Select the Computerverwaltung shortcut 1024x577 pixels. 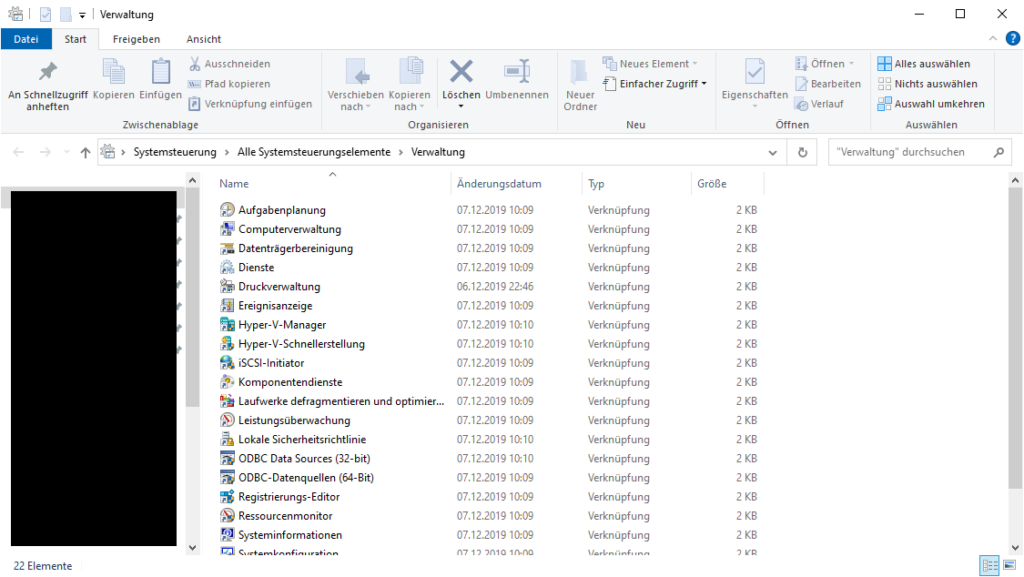click(x=289, y=229)
